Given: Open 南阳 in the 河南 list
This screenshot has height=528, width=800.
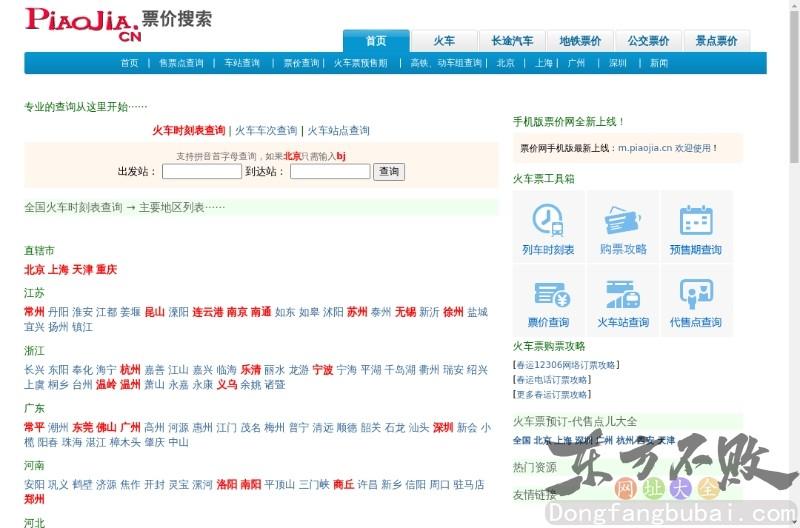Looking at the screenshot, I should click(x=251, y=485).
